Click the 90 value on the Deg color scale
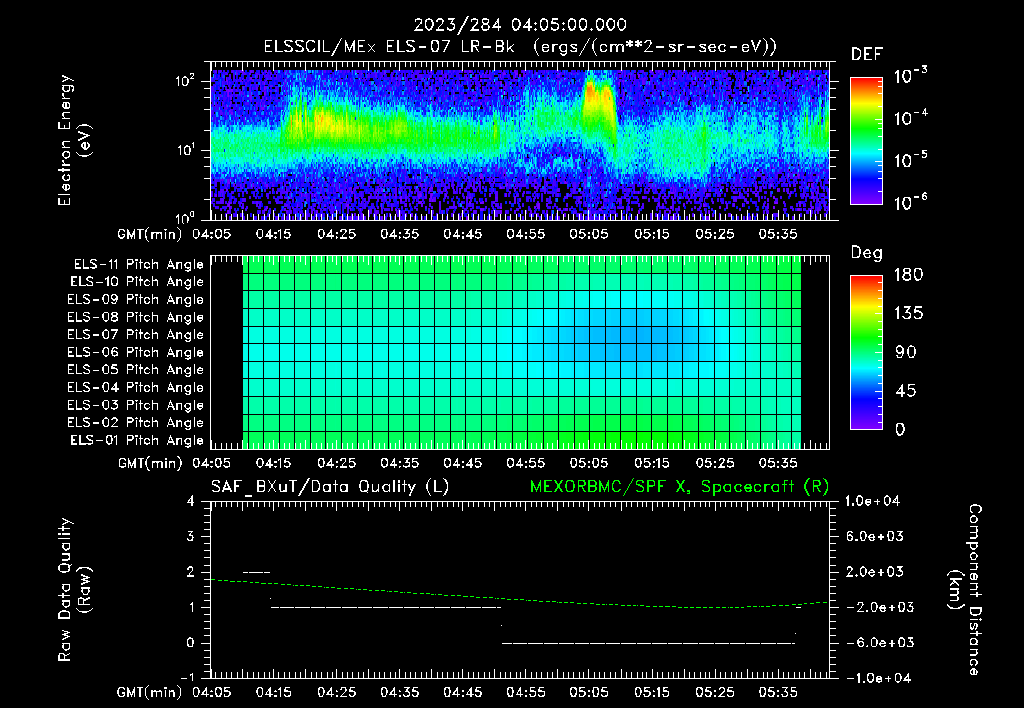The image size is (1024, 708). [905, 353]
